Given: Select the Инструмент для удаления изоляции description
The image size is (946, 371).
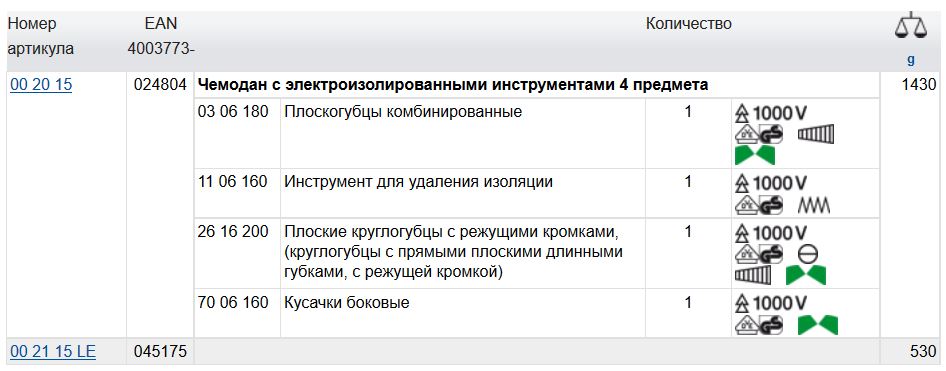Looking at the screenshot, I should click(418, 182).
